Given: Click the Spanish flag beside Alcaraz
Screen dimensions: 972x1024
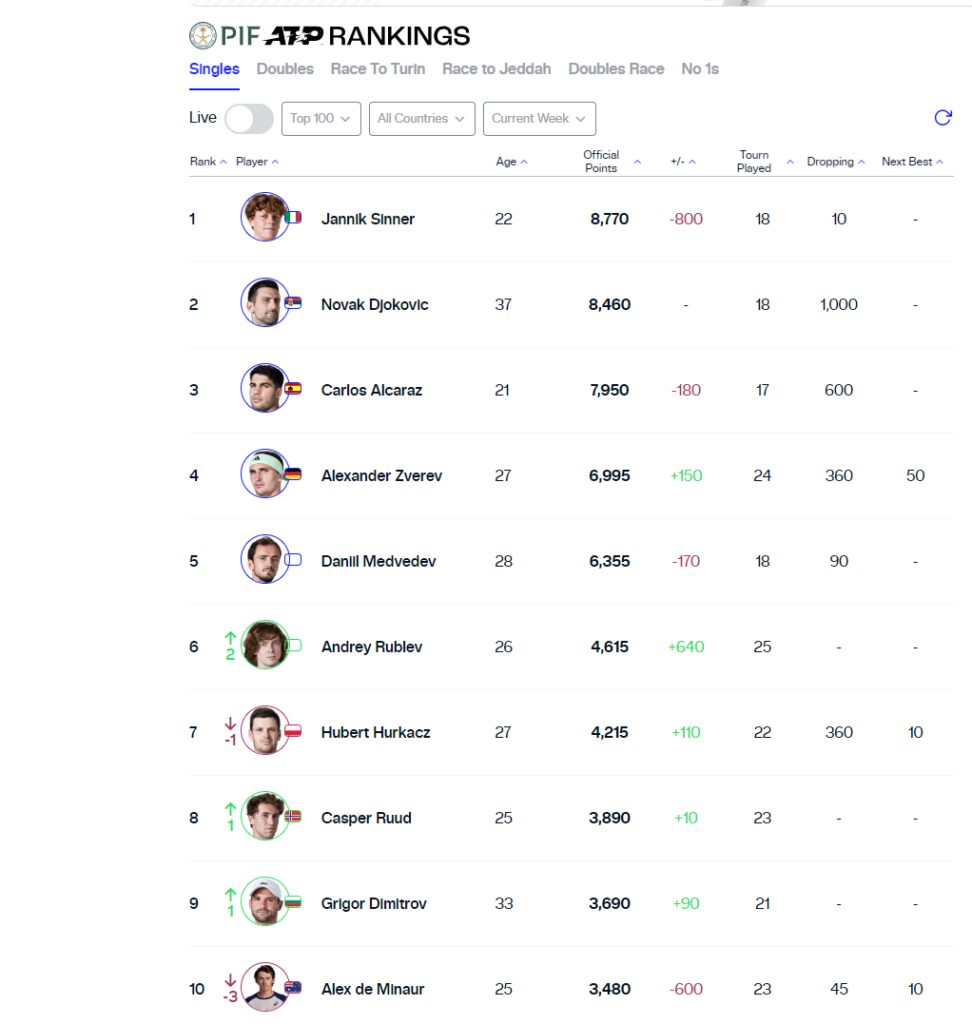Looking at the screenshot, I should pos(293,389).
